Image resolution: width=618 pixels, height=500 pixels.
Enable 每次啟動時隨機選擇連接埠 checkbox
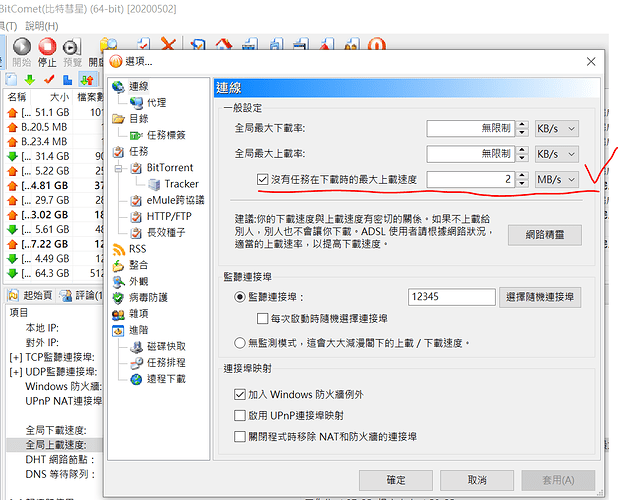tap(262, 318)
